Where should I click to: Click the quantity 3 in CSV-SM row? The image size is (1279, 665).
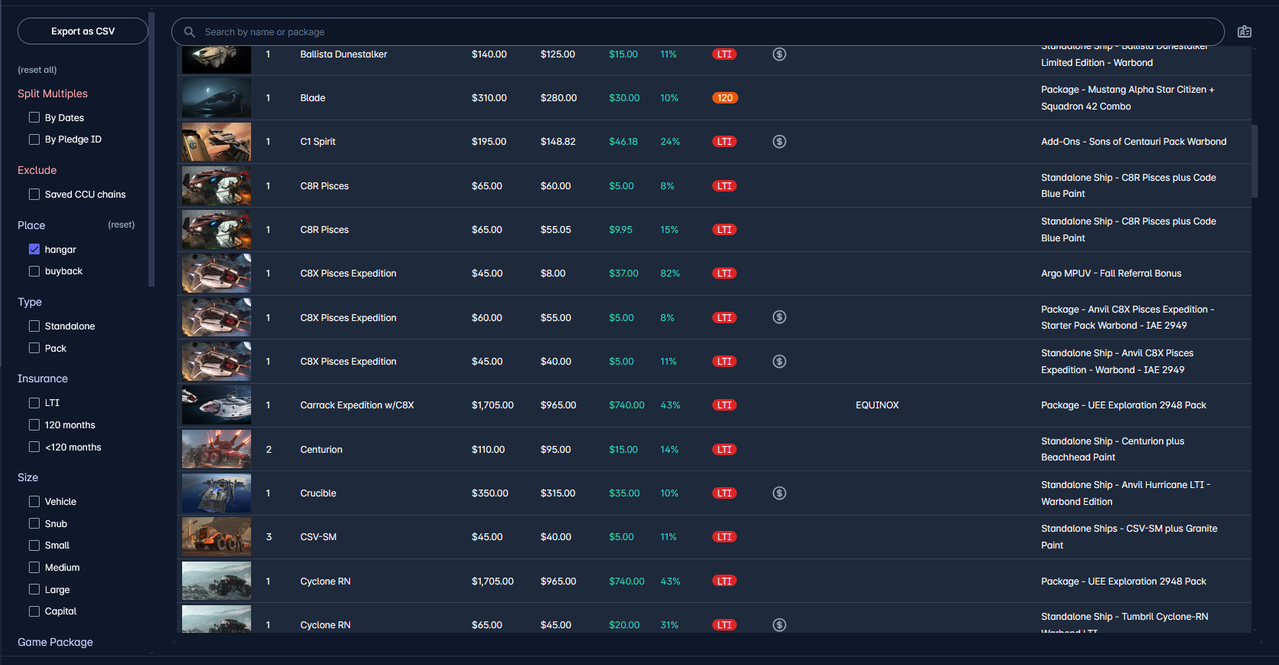pyautogui.click(x=268, y=537)
